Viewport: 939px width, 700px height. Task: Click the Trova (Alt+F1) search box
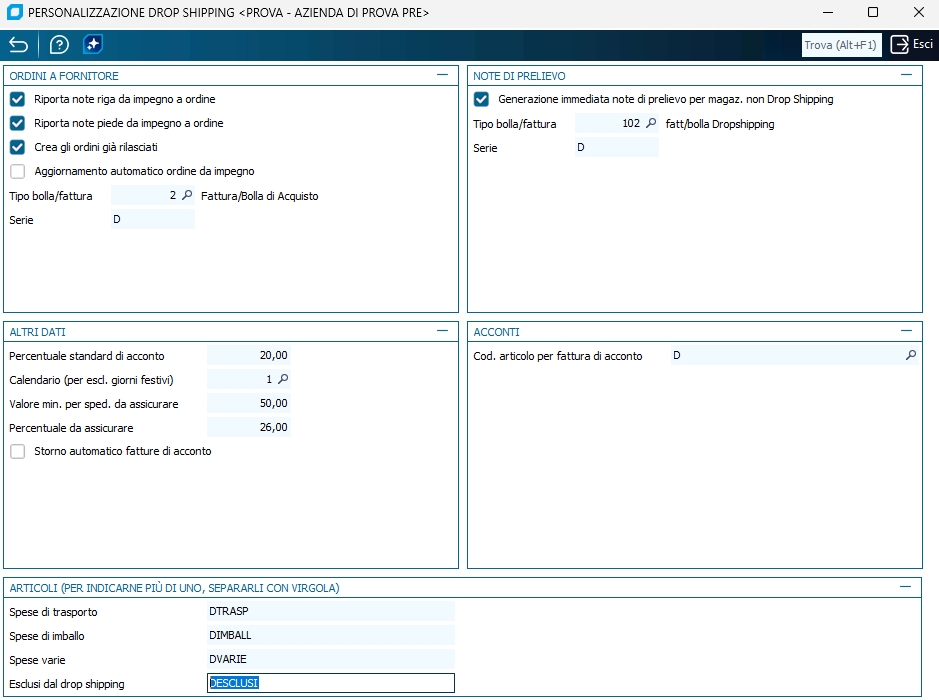841,45
